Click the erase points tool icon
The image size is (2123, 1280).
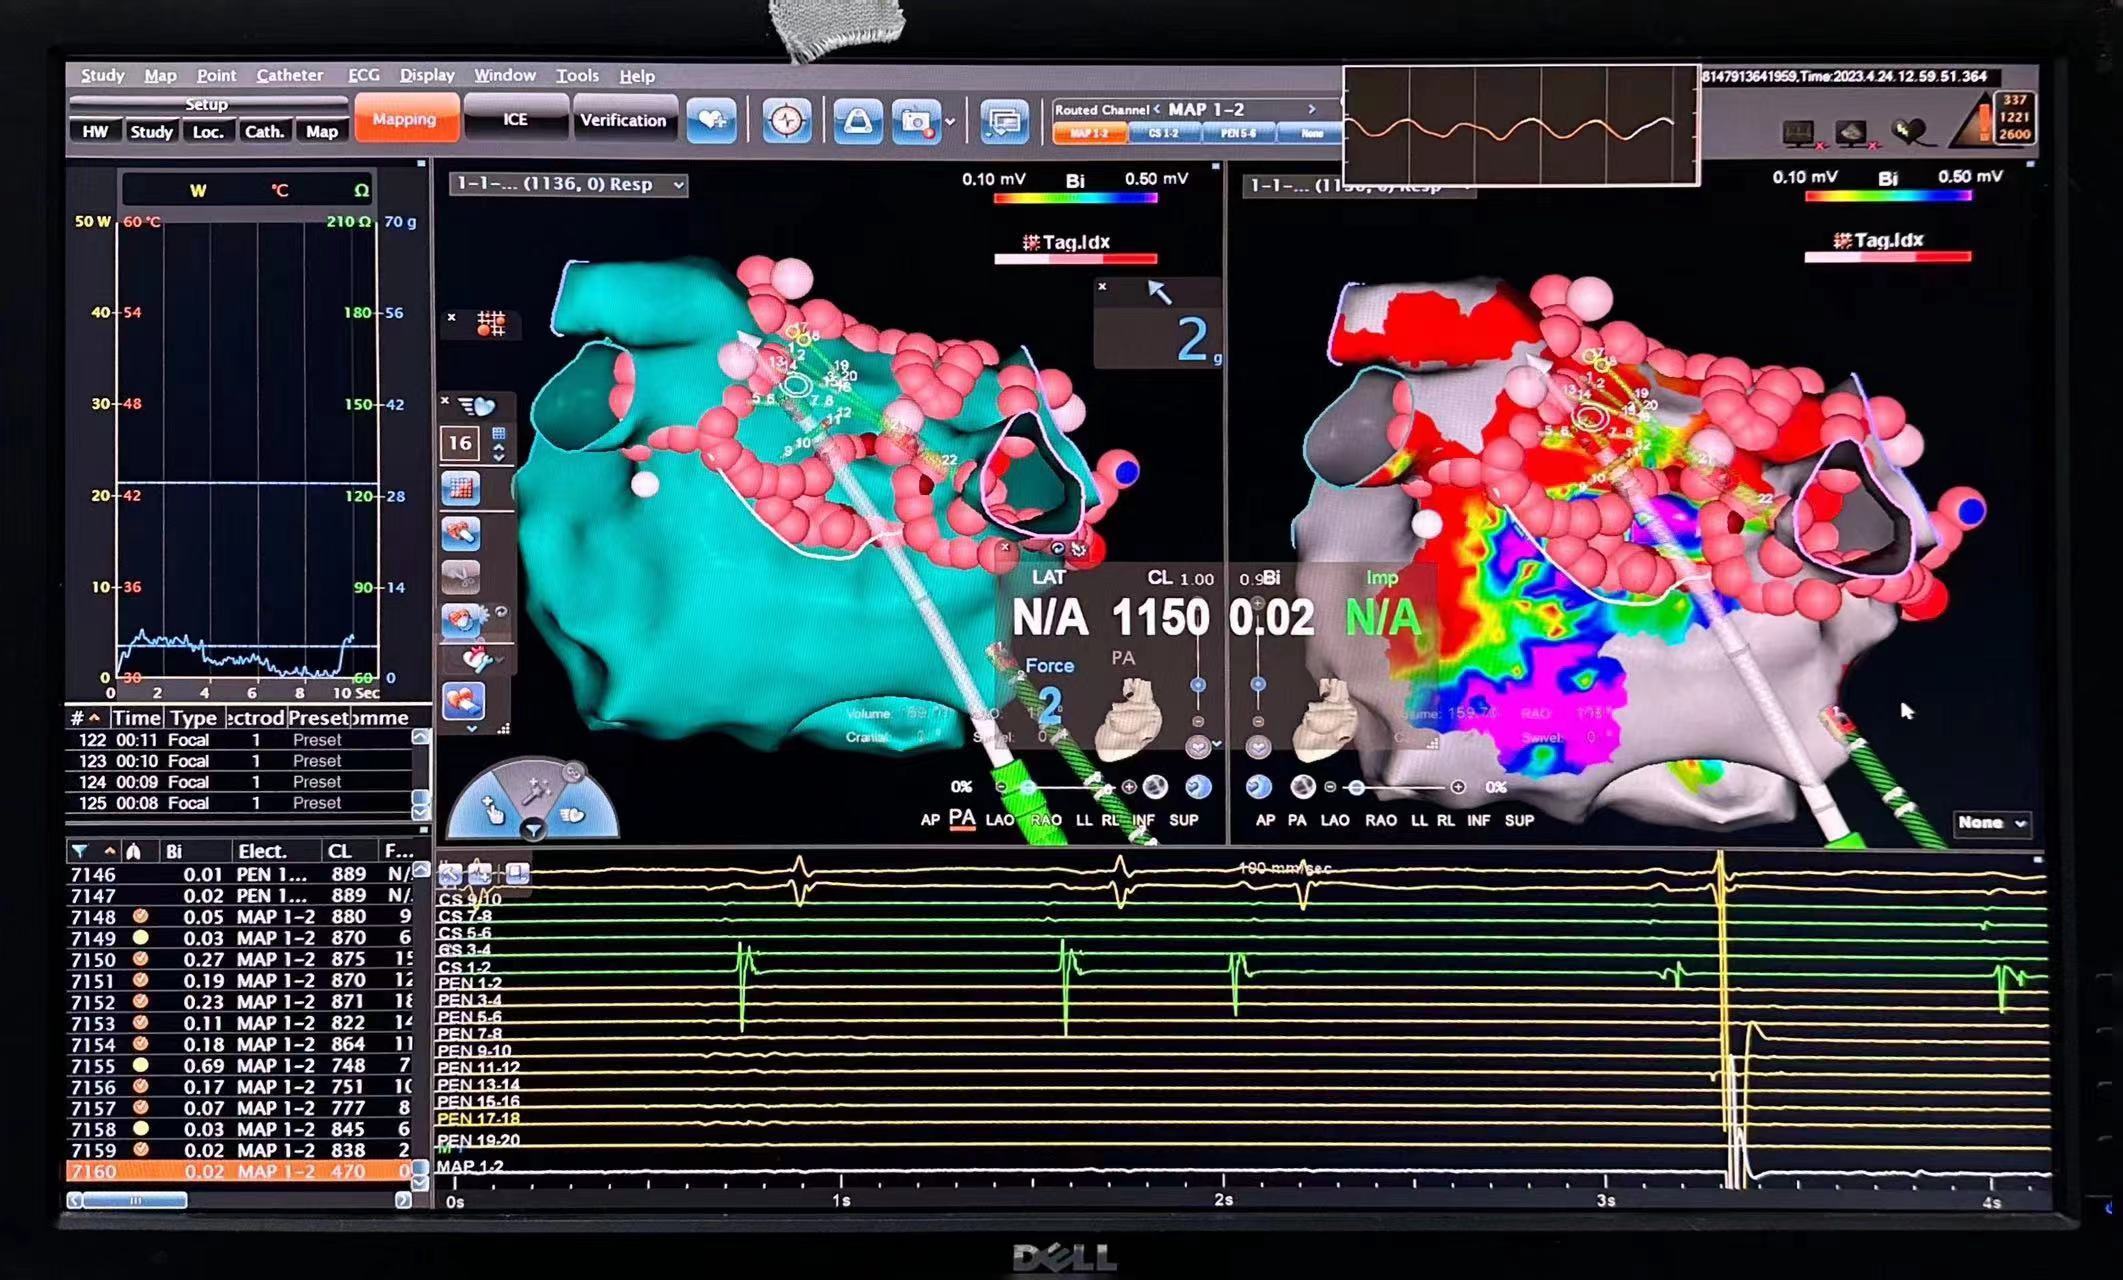[461, 533]
